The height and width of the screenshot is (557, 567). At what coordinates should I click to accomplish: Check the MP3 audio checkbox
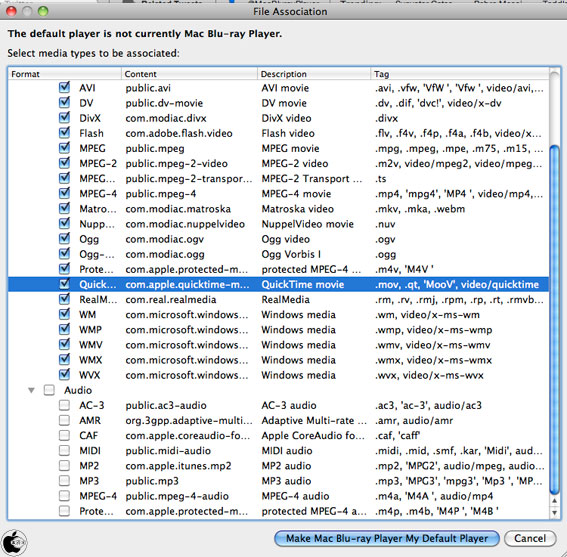tap(64, 481)
